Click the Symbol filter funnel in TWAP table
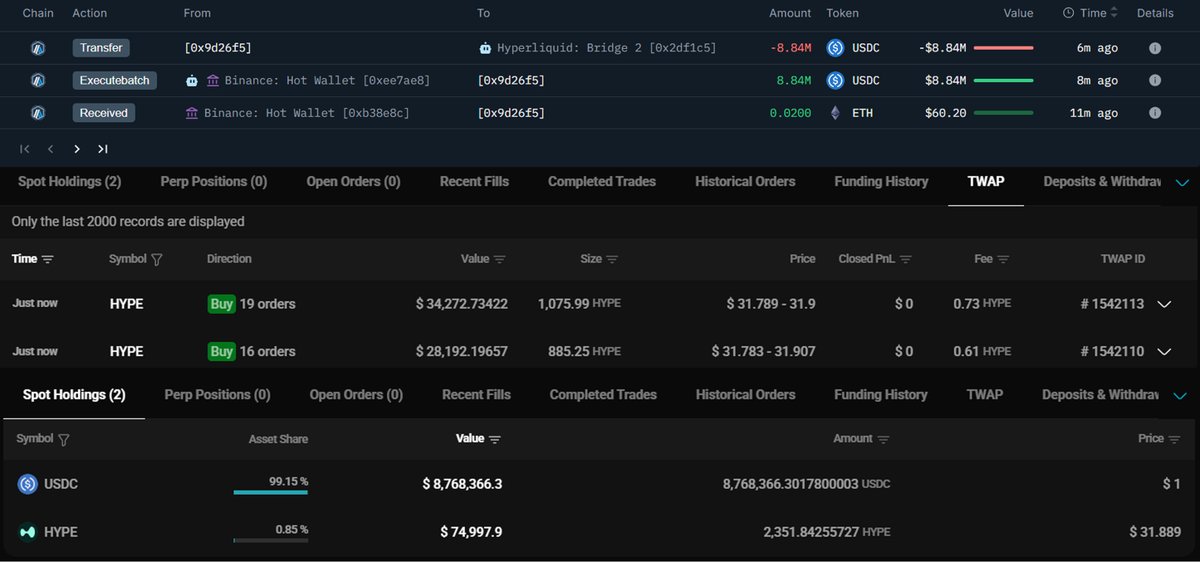Screen dimensions: 1200x562 156,259
